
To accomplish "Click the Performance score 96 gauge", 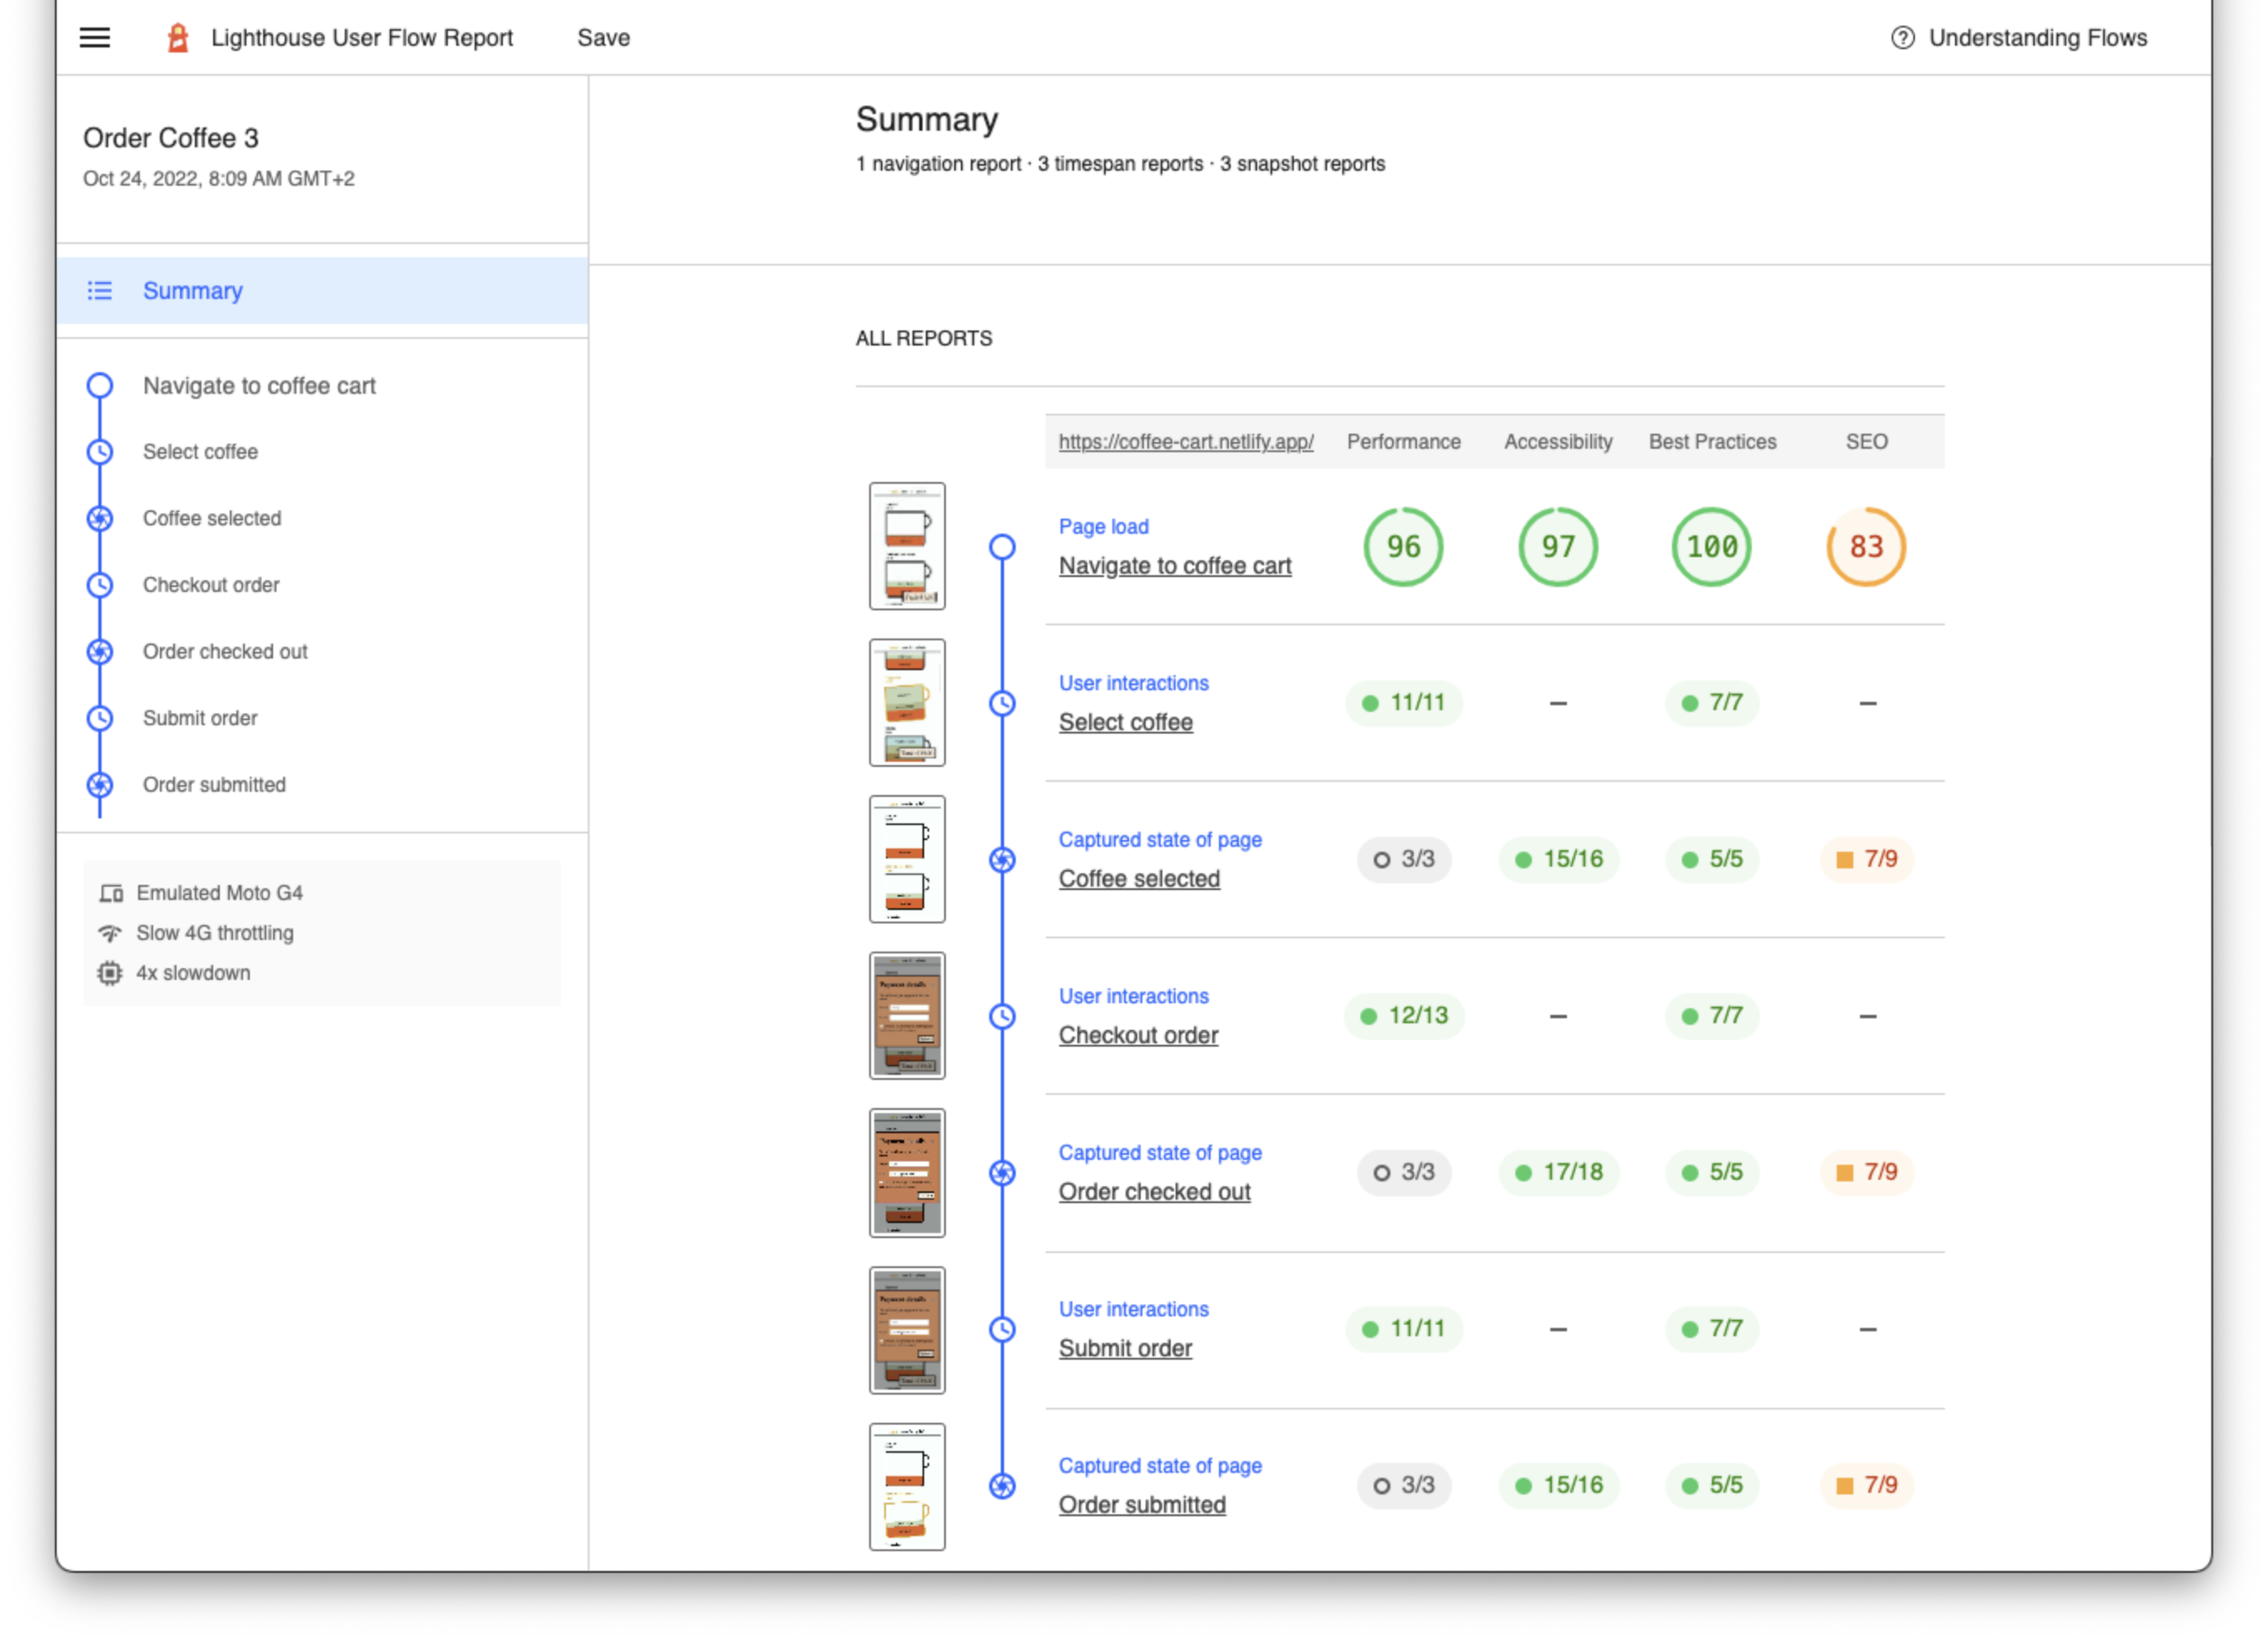I will [1403, 547].
